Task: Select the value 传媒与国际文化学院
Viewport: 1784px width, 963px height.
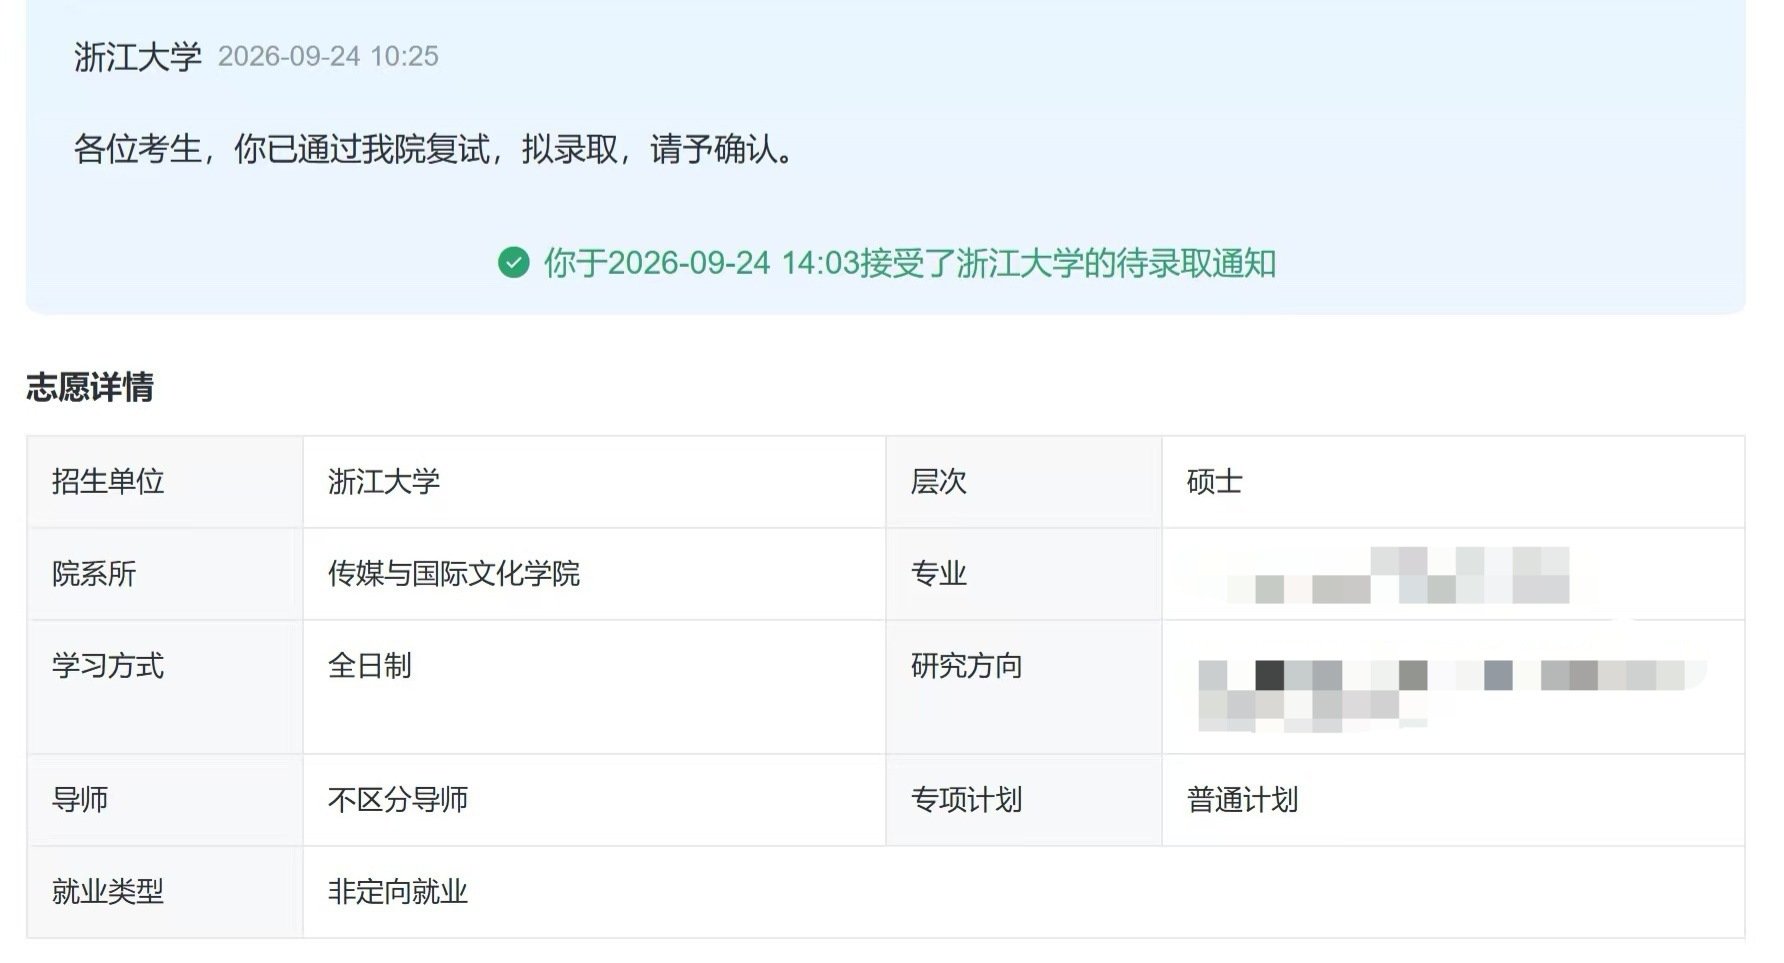Action: pos(454,574)
